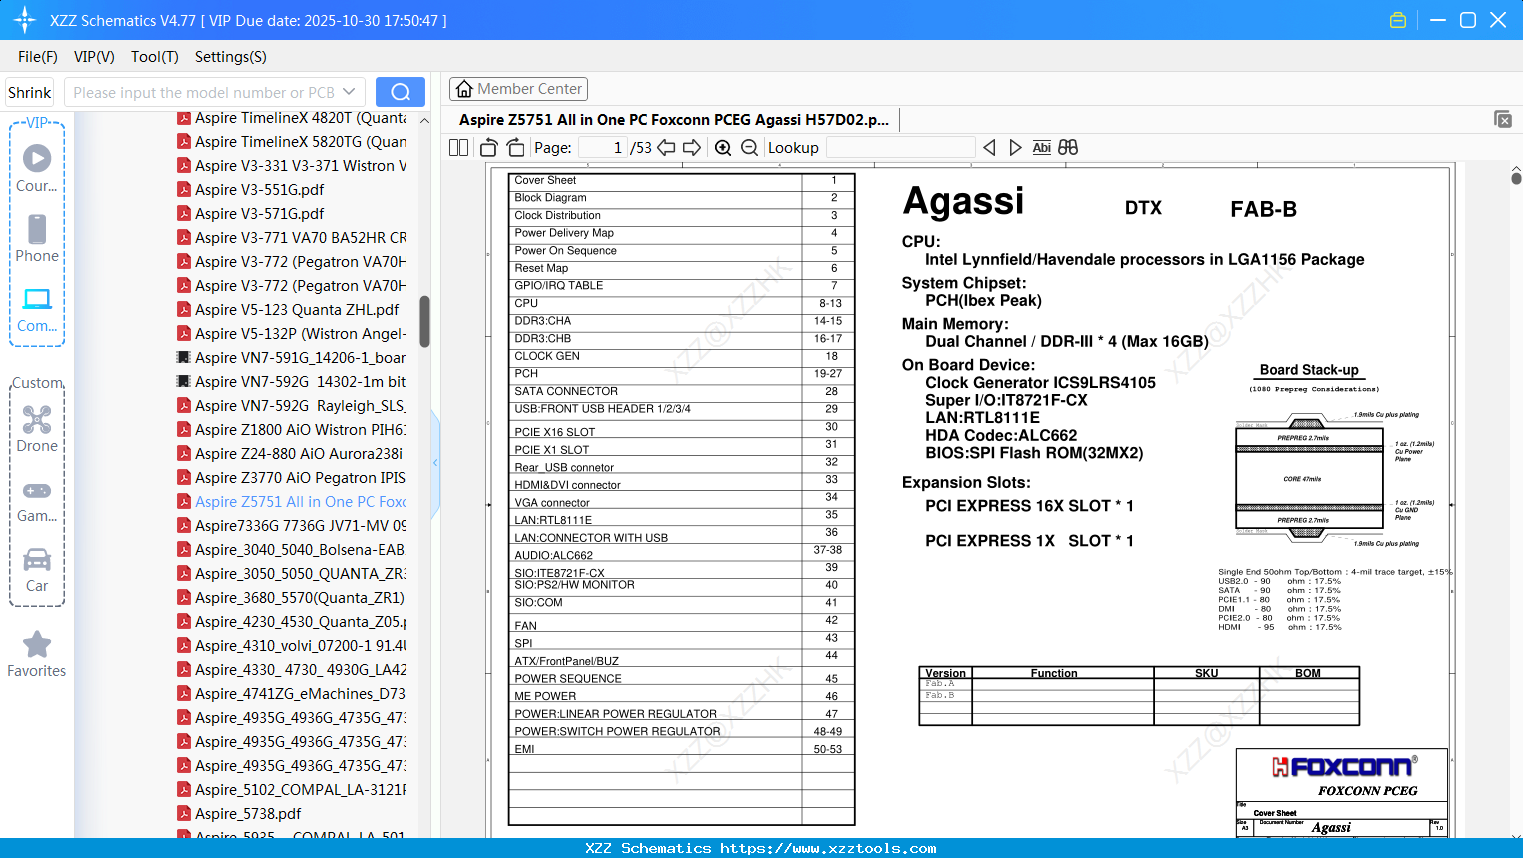Open Aspire TimelineX 4820T file

(x=292, y=118)
